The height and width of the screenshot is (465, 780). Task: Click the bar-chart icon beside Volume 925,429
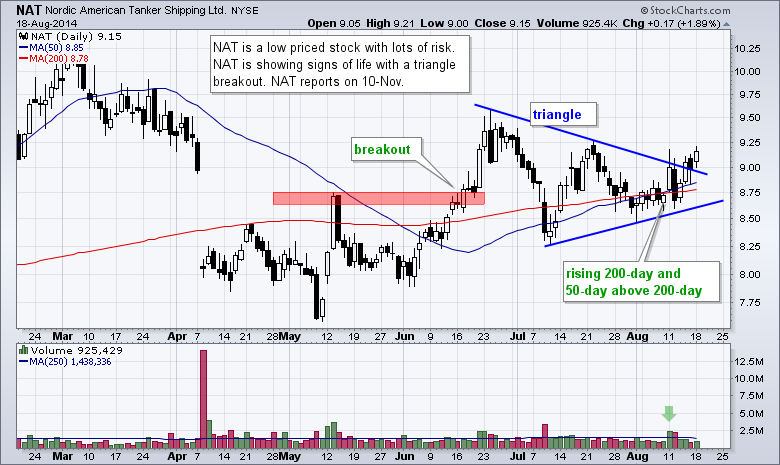coord(23,350)
